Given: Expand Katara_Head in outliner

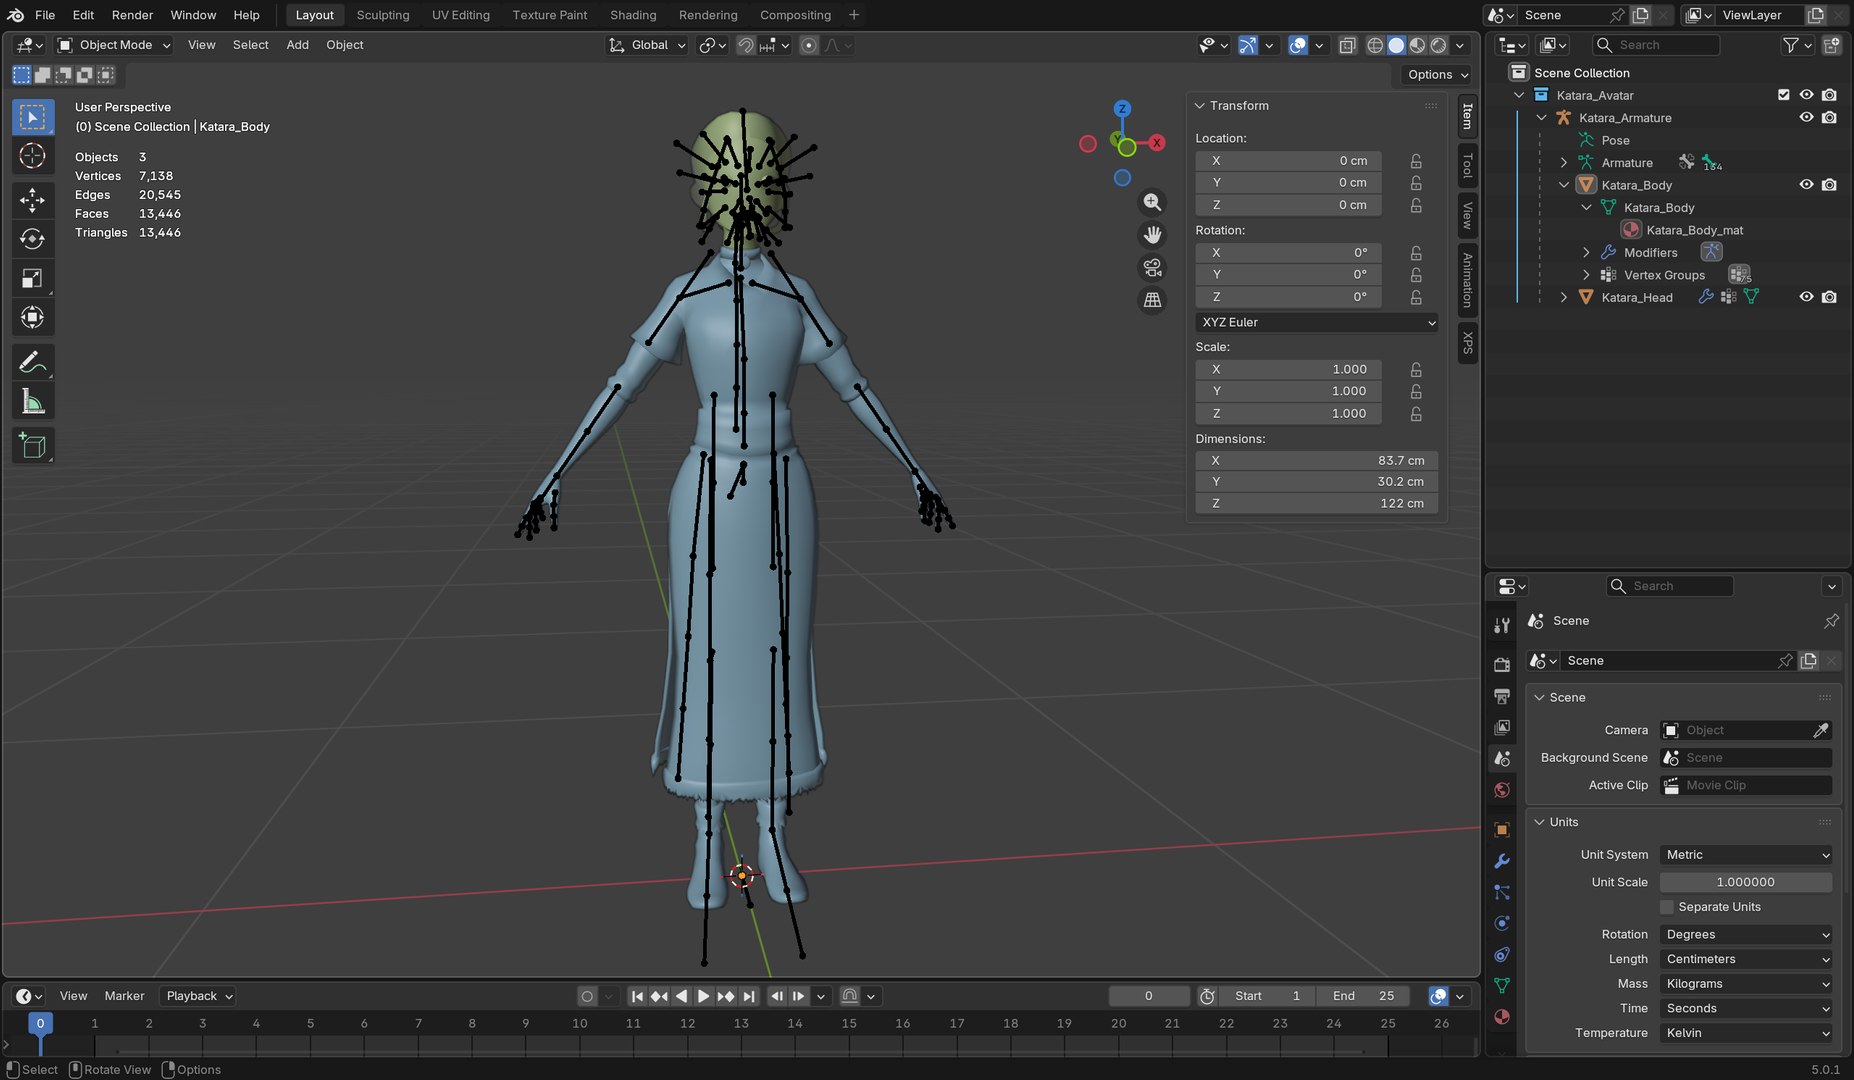Looking at the screenshot, I should click(1564, 297).
